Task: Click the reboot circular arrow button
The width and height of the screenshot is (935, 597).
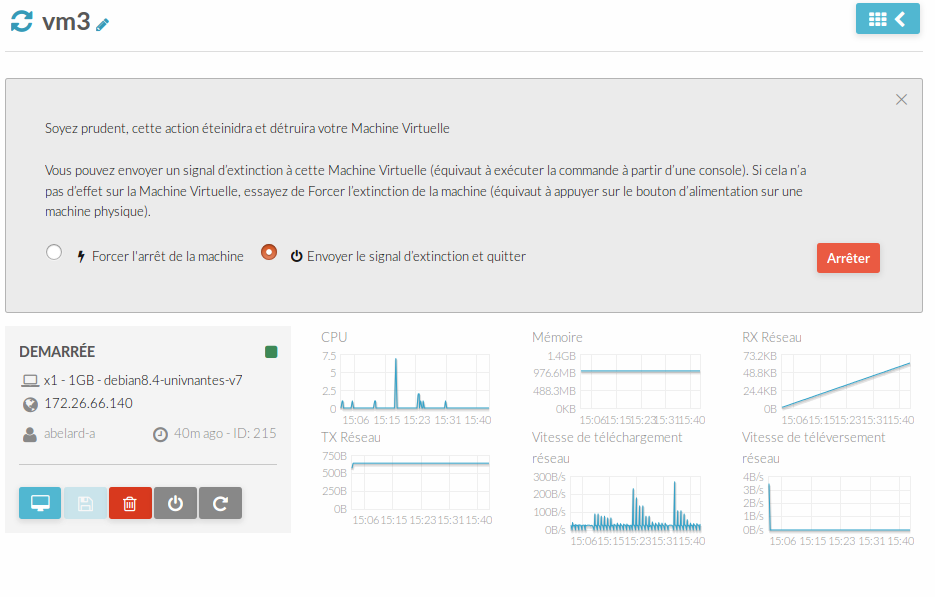Action: pos(220,503)
